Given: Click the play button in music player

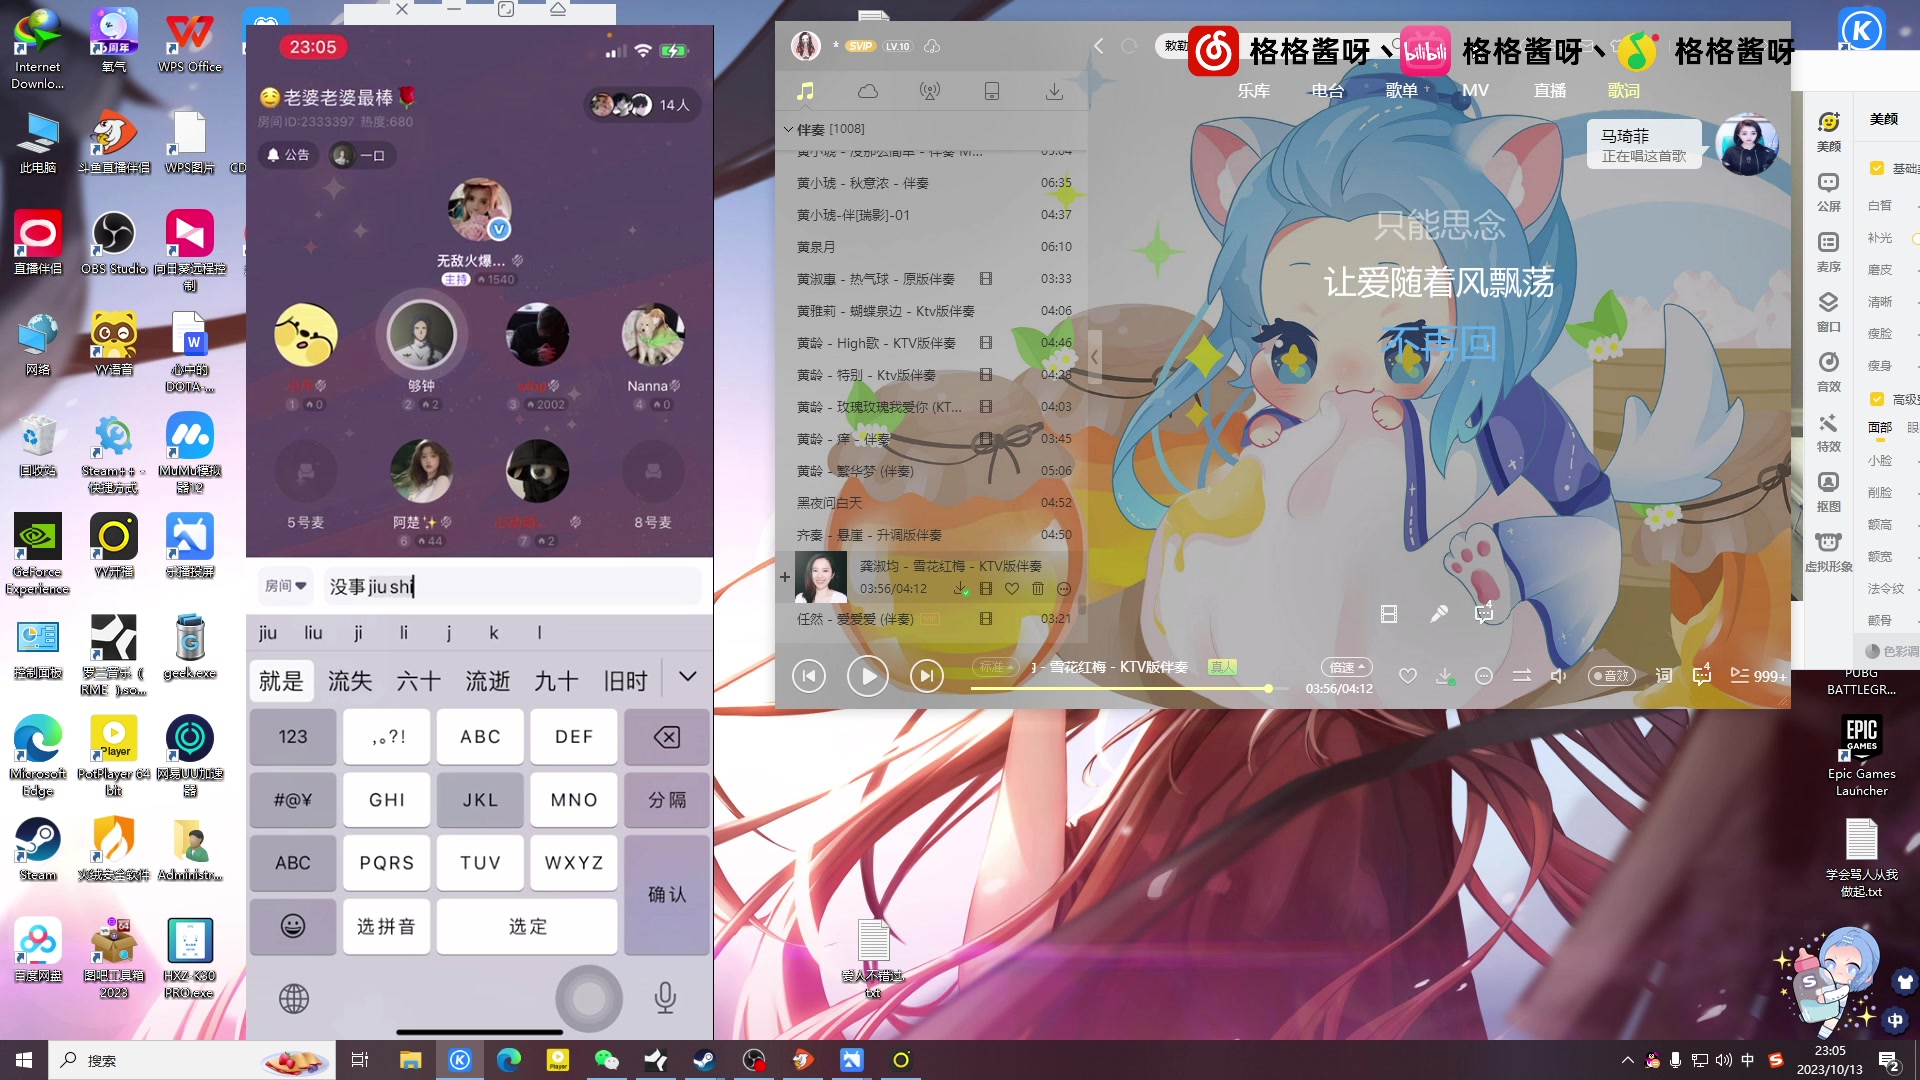Looking at the screenshot, I should point(867,677).
